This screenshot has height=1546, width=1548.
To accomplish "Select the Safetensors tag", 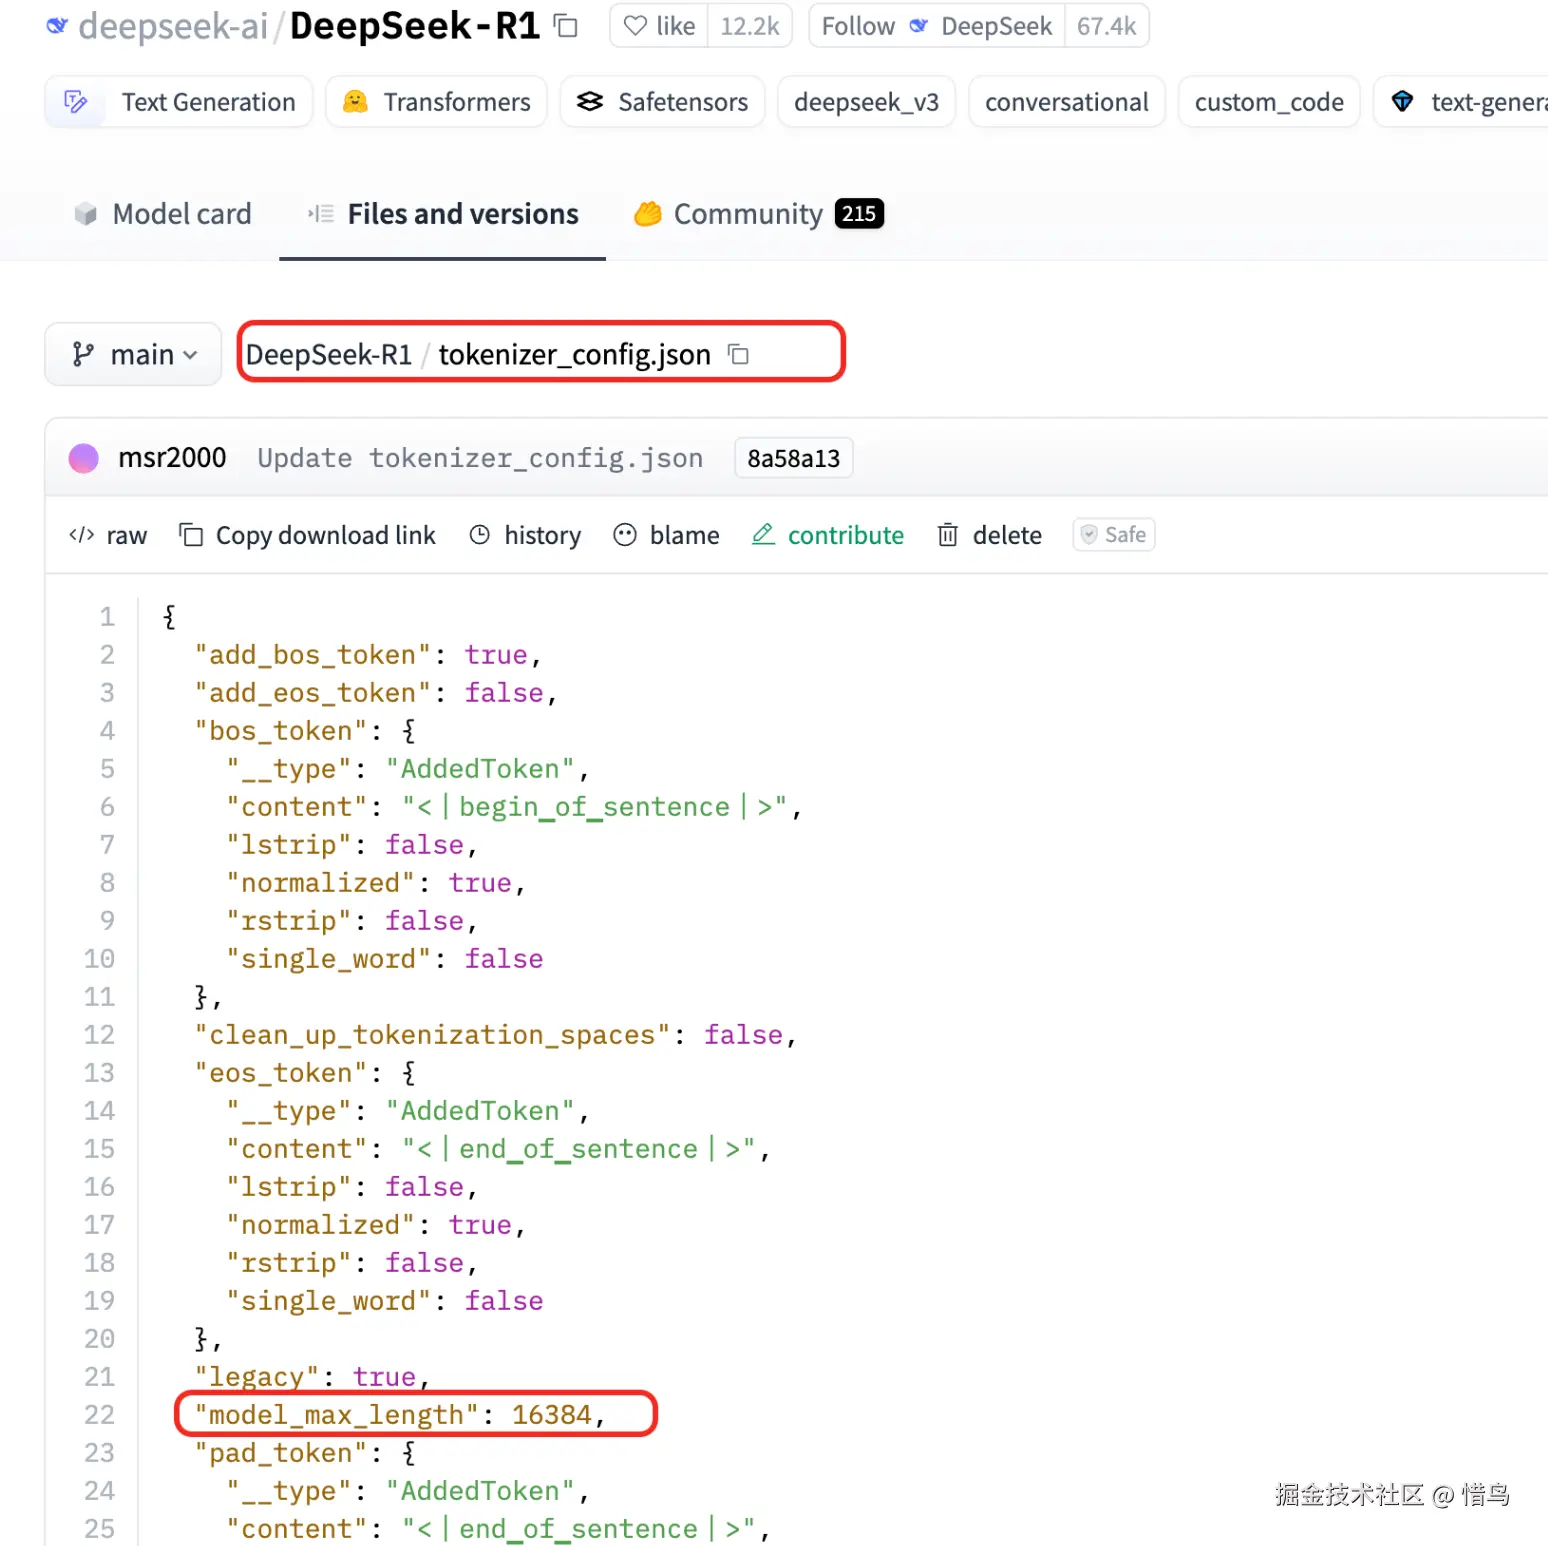I will [662, 102].
